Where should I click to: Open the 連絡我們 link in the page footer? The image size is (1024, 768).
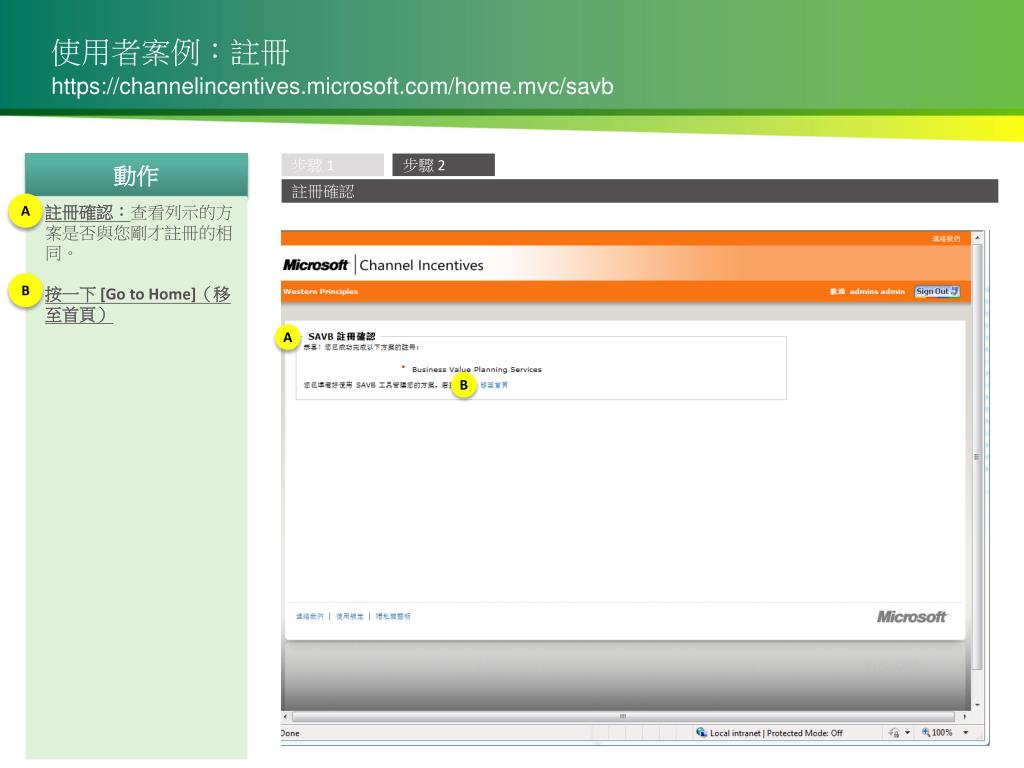pyautogui.click(x=310, y=616)
